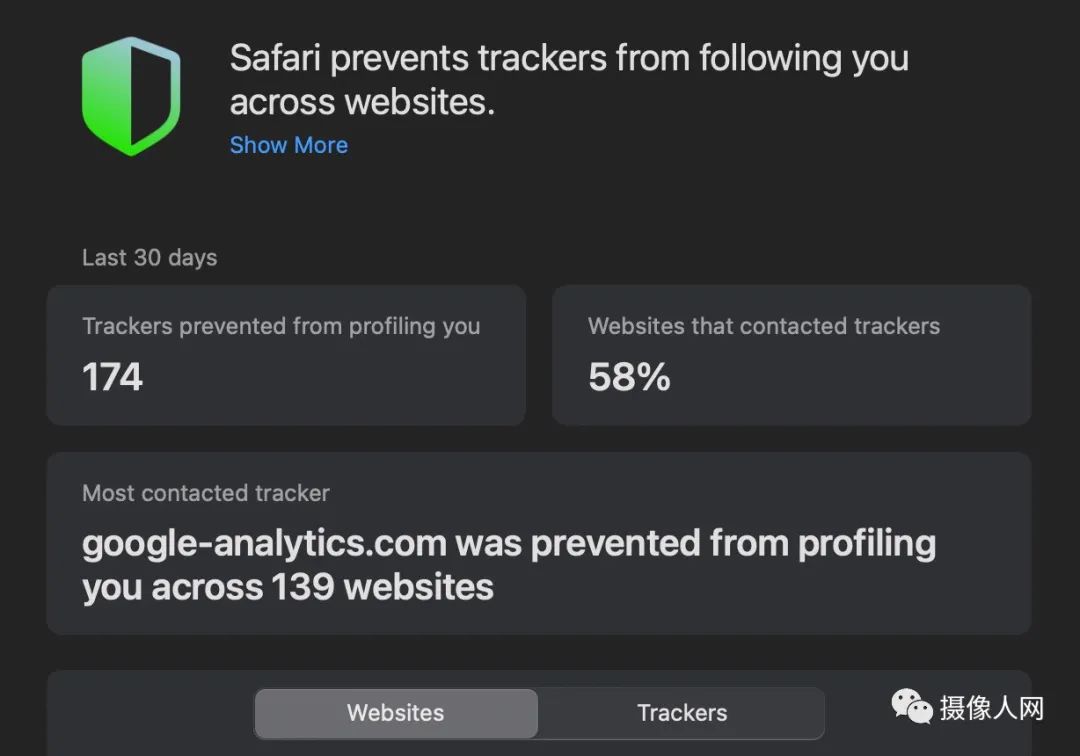Click the 'Safari prevents trackers' heading line
Viewport: 1080px width, 756px height.
[569, 58]
